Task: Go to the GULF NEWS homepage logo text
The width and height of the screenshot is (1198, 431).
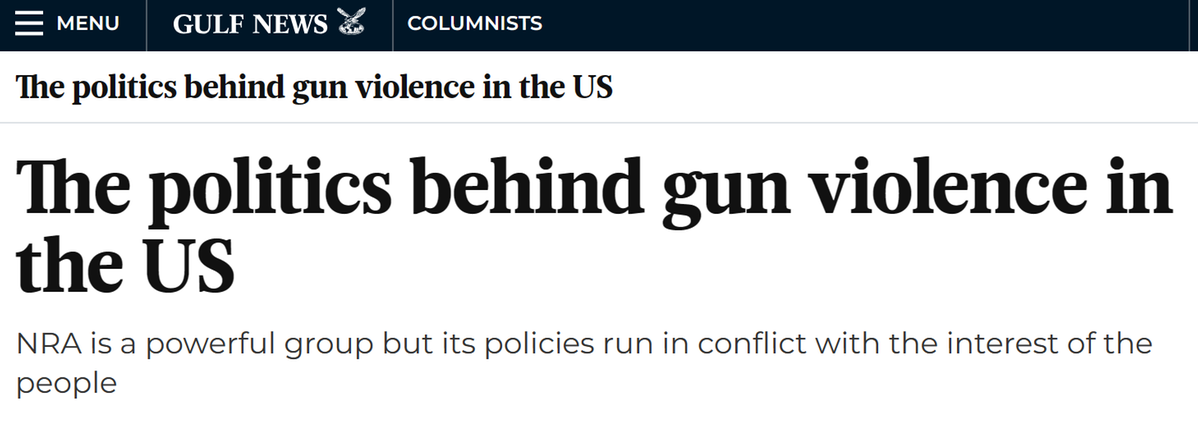Action: tap(250, 24)
